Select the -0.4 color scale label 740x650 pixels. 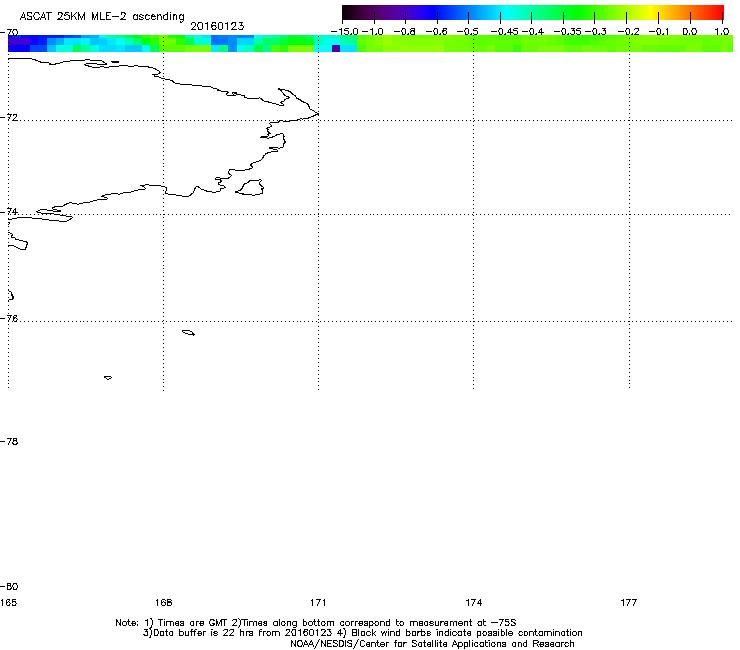pos(532,32)
